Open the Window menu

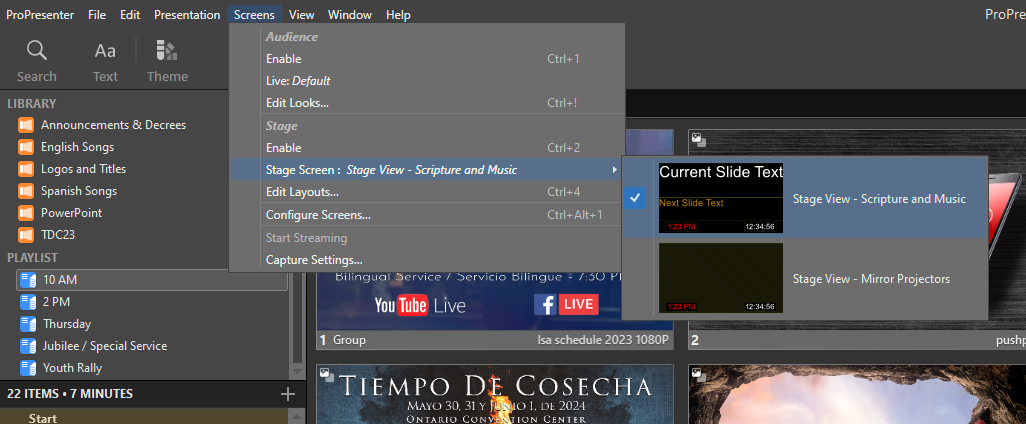click(349, 14)
